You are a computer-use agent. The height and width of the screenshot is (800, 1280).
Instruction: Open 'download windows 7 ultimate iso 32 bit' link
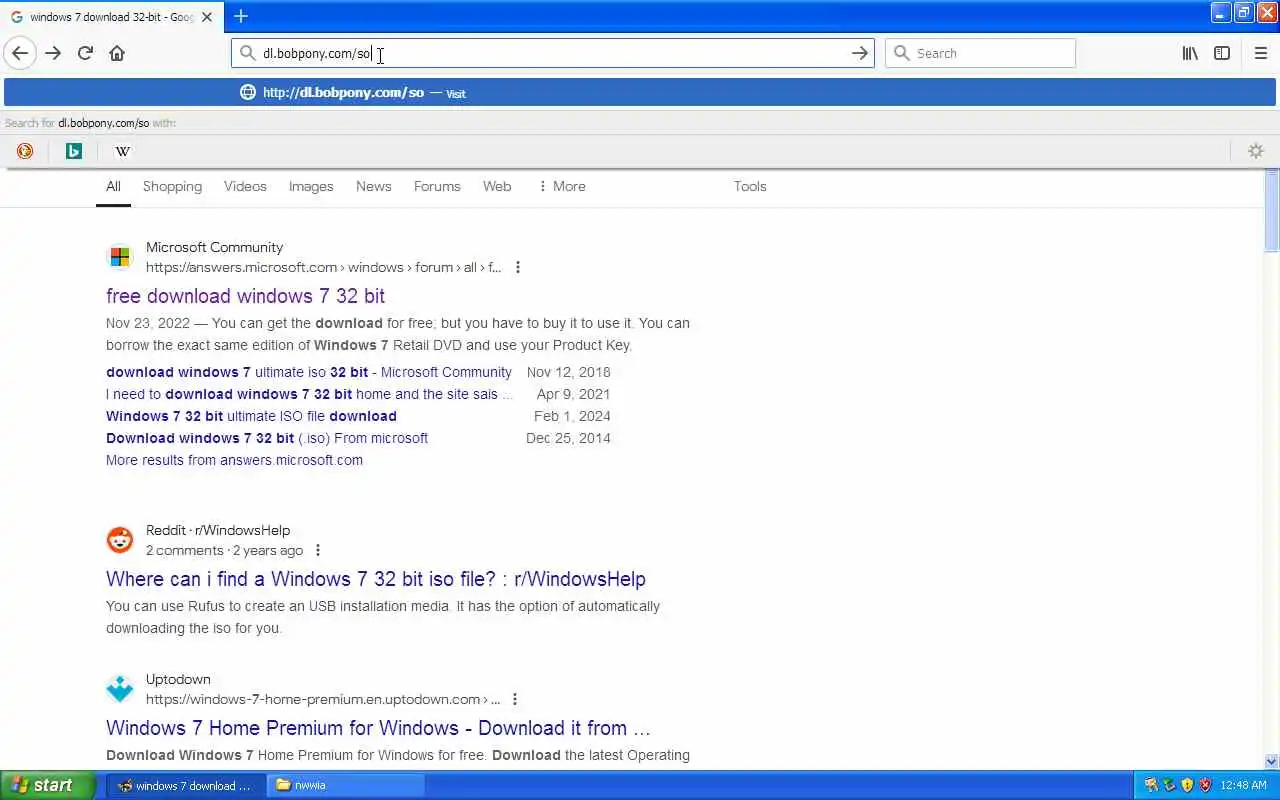309,372
